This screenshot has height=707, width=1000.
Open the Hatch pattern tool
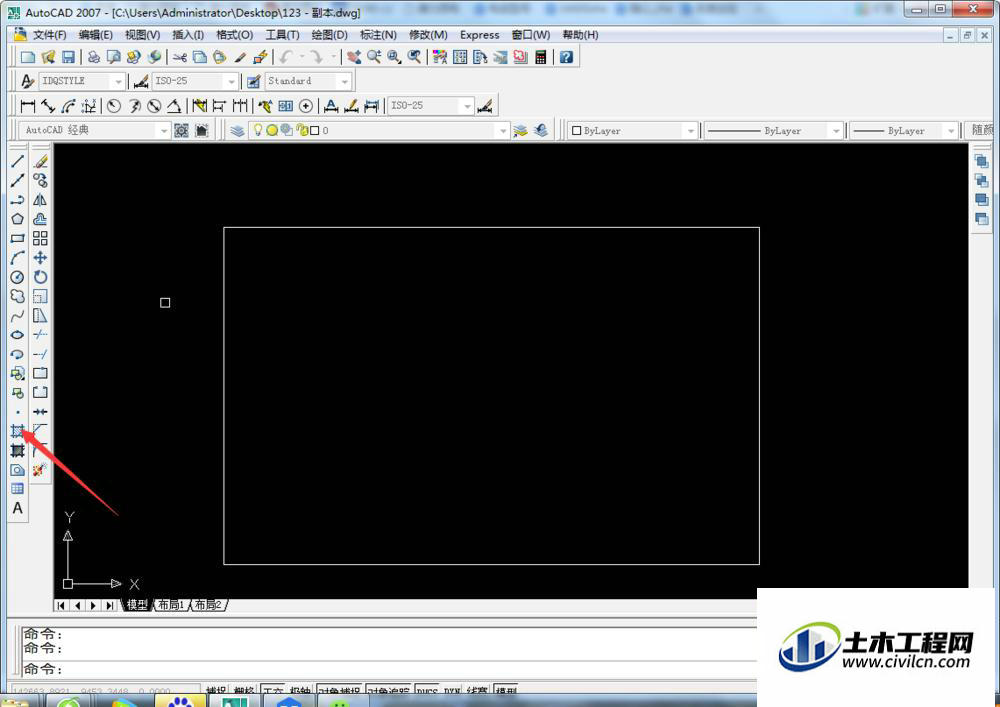pyautogui.click(x=17, y=431)
